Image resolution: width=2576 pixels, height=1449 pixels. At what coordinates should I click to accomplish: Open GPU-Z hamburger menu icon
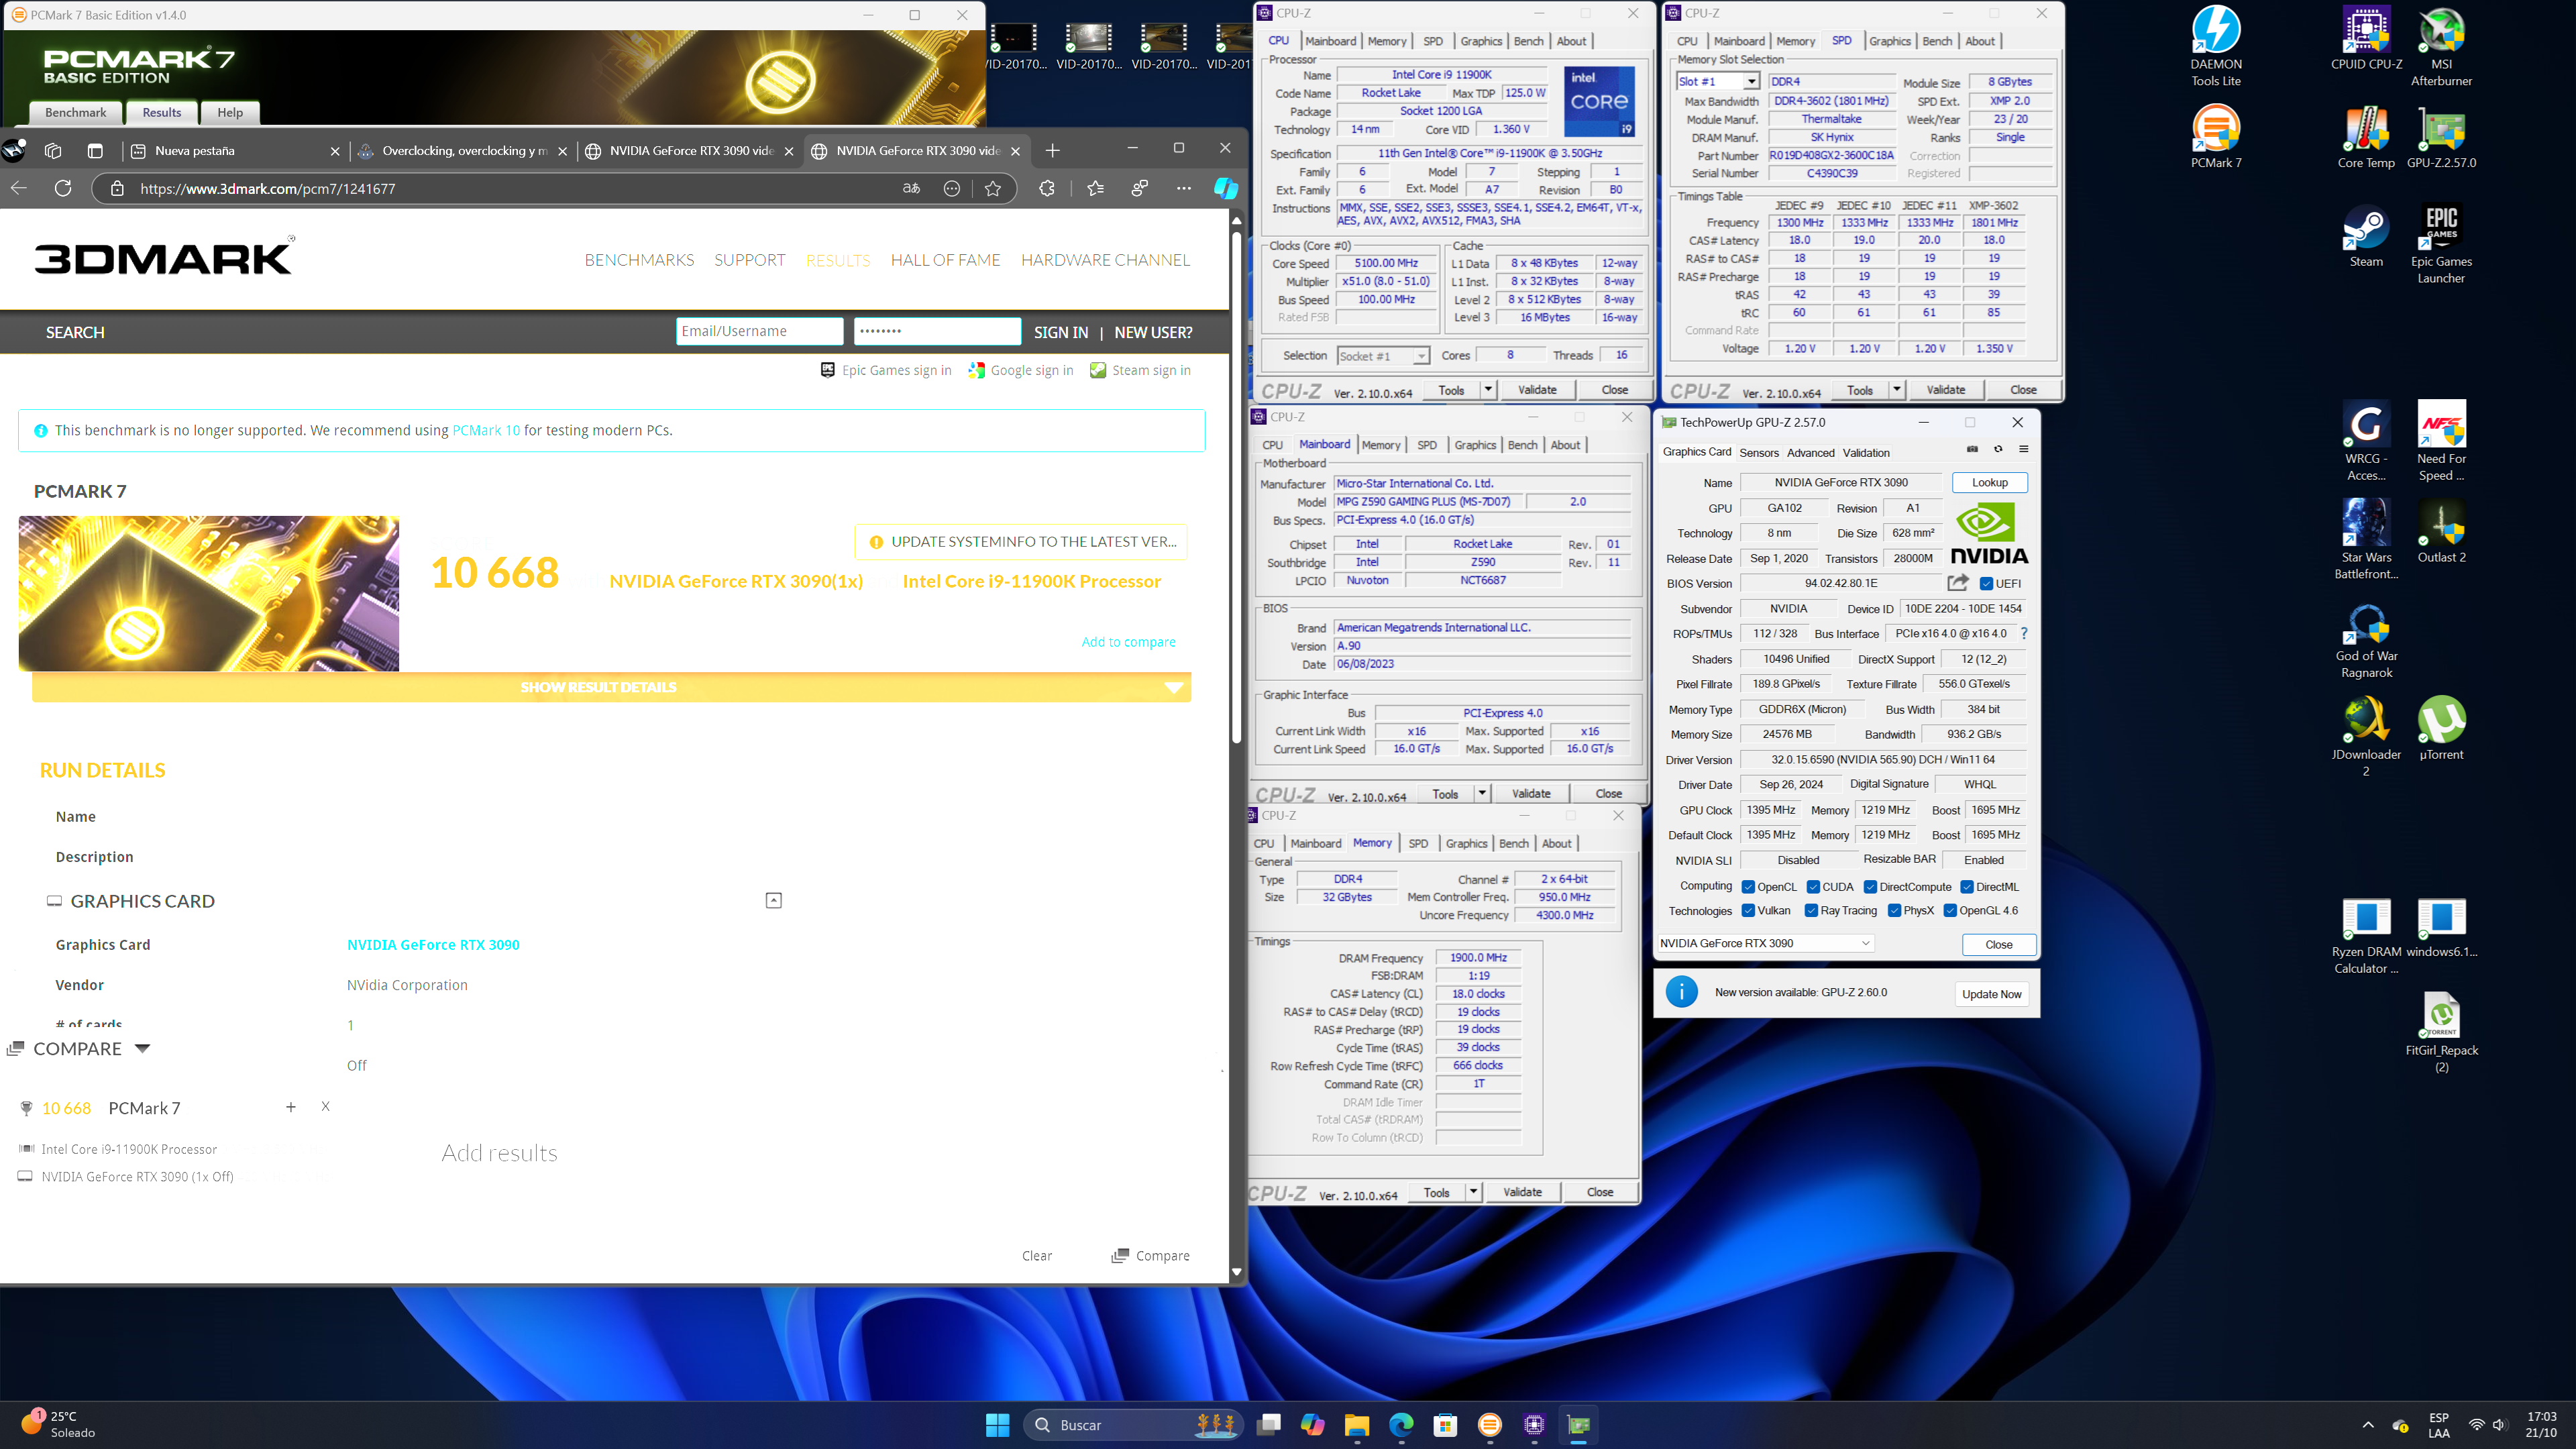click(2023, 449)
